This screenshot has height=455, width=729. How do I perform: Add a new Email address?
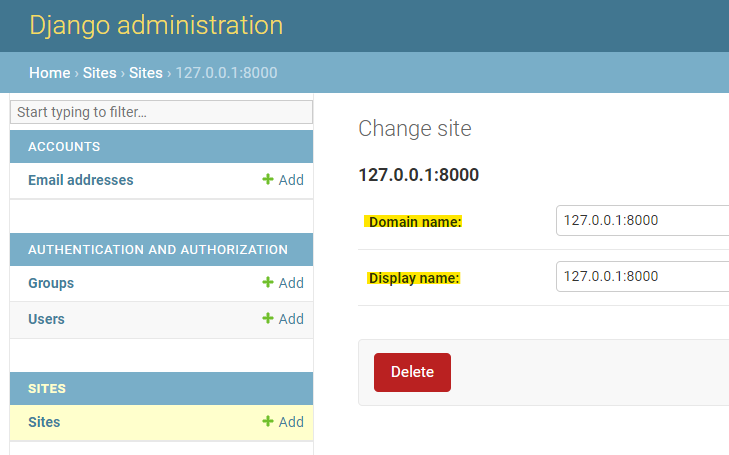(x=283, y=180)
